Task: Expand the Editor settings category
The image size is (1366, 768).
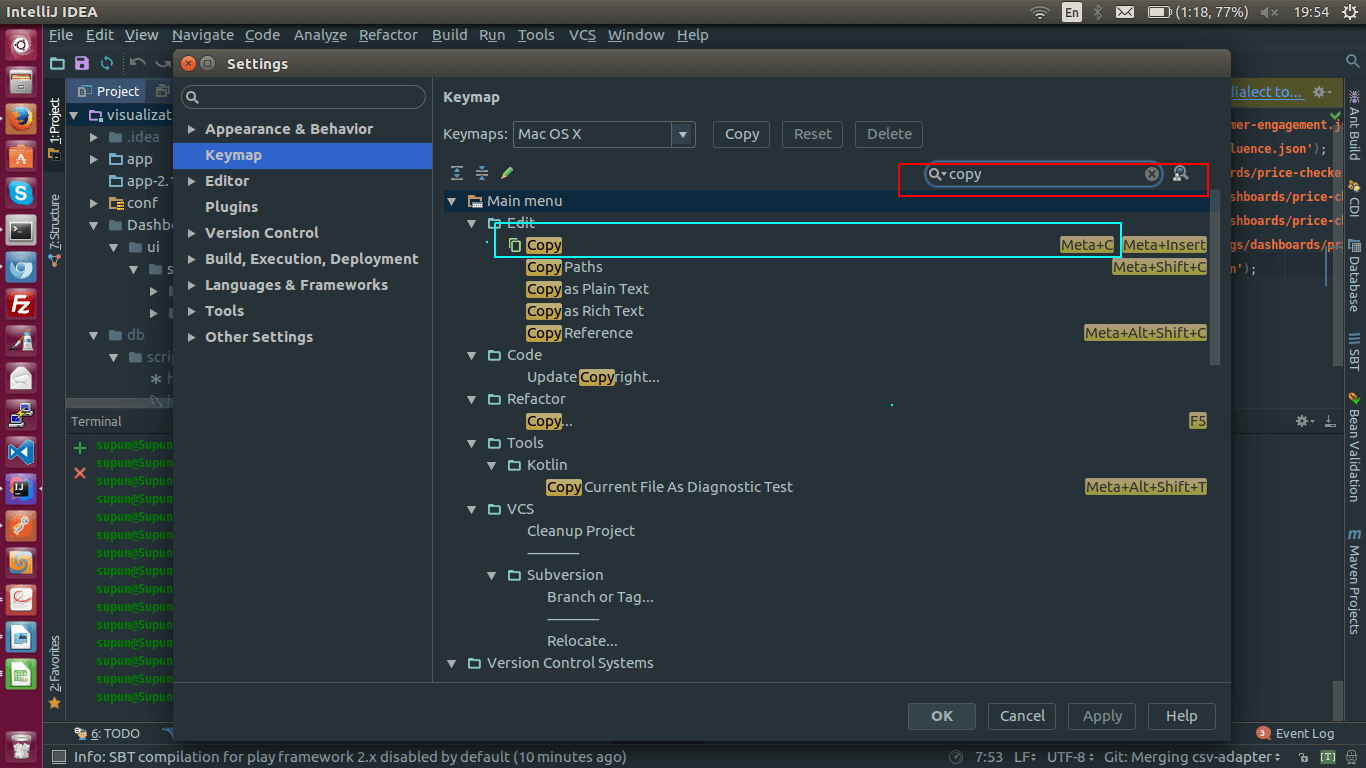Action: (192, 181)
